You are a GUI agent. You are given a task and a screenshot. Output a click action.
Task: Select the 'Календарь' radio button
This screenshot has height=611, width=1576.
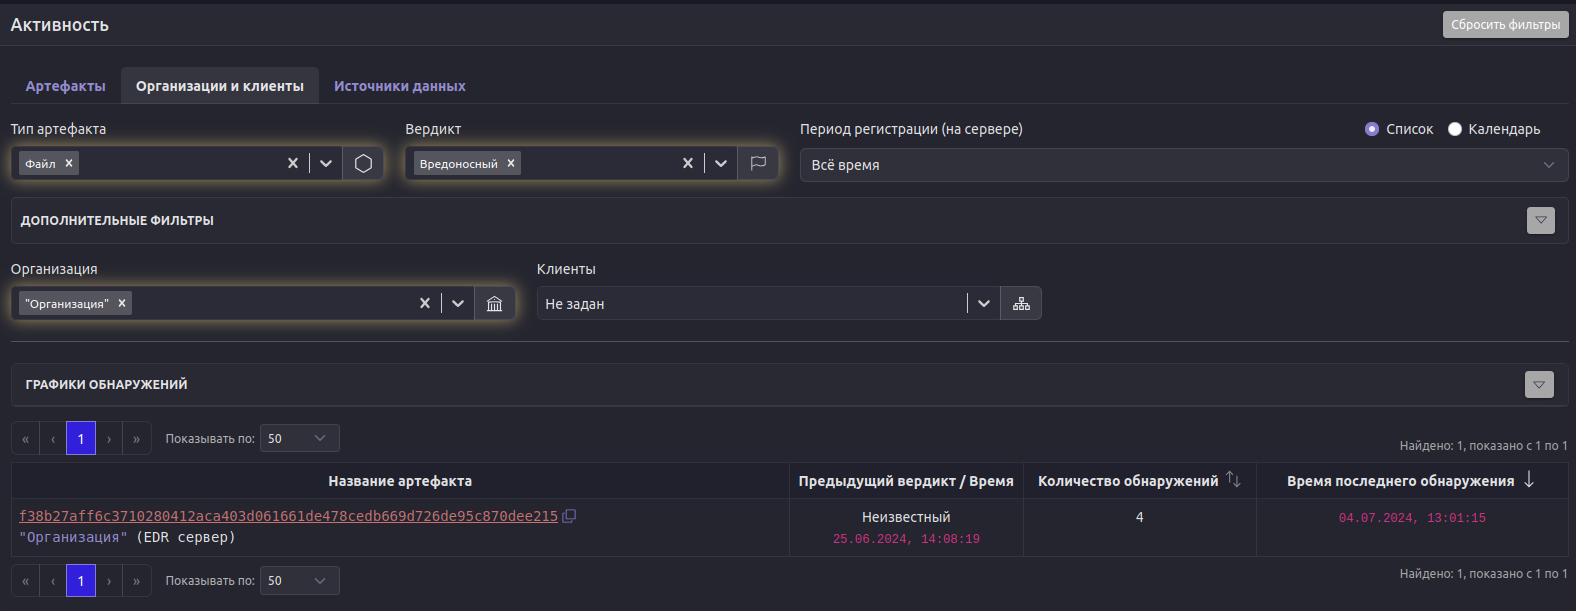pyautogui.click(x=1455, y=129)
